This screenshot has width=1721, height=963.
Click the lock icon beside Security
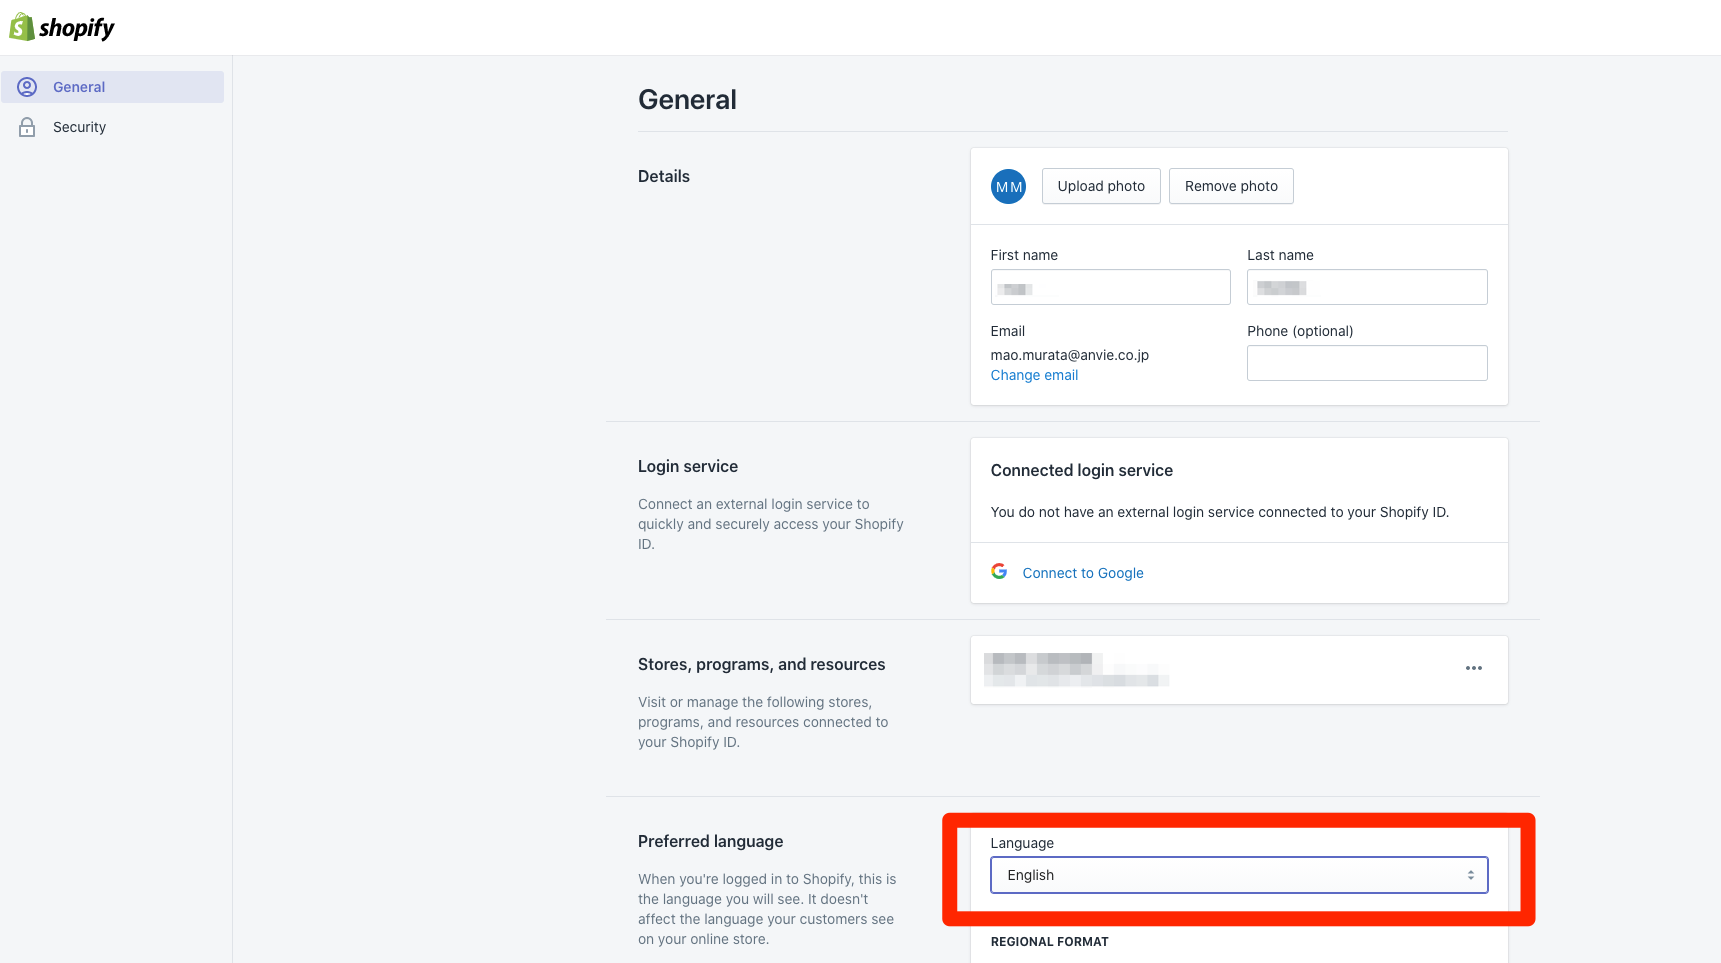click(x=27, y=126)
